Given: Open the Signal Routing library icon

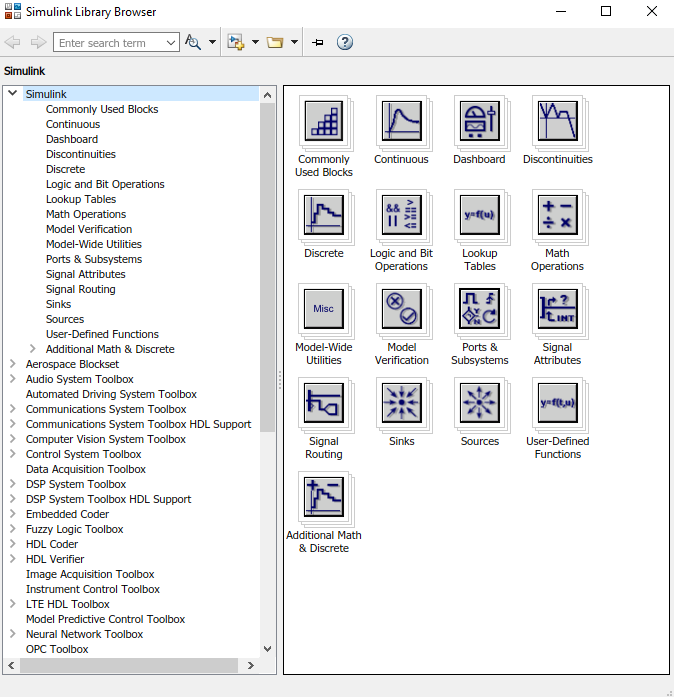Looking at the screenshot, I should click(324, 403).
